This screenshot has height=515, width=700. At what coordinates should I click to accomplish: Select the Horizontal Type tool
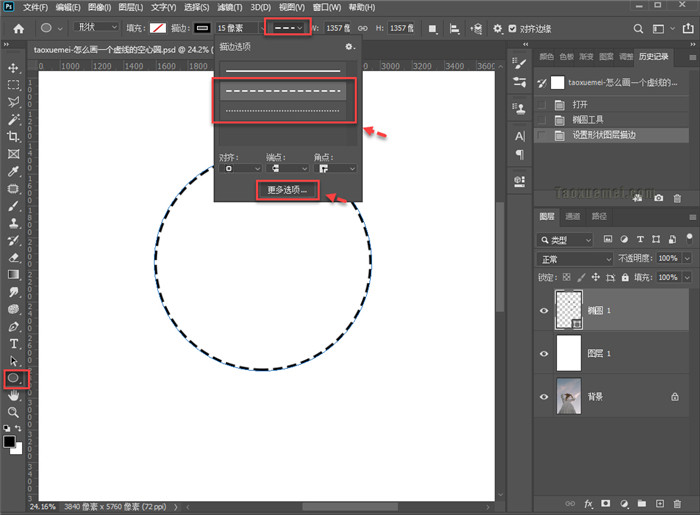pos(13,344)
